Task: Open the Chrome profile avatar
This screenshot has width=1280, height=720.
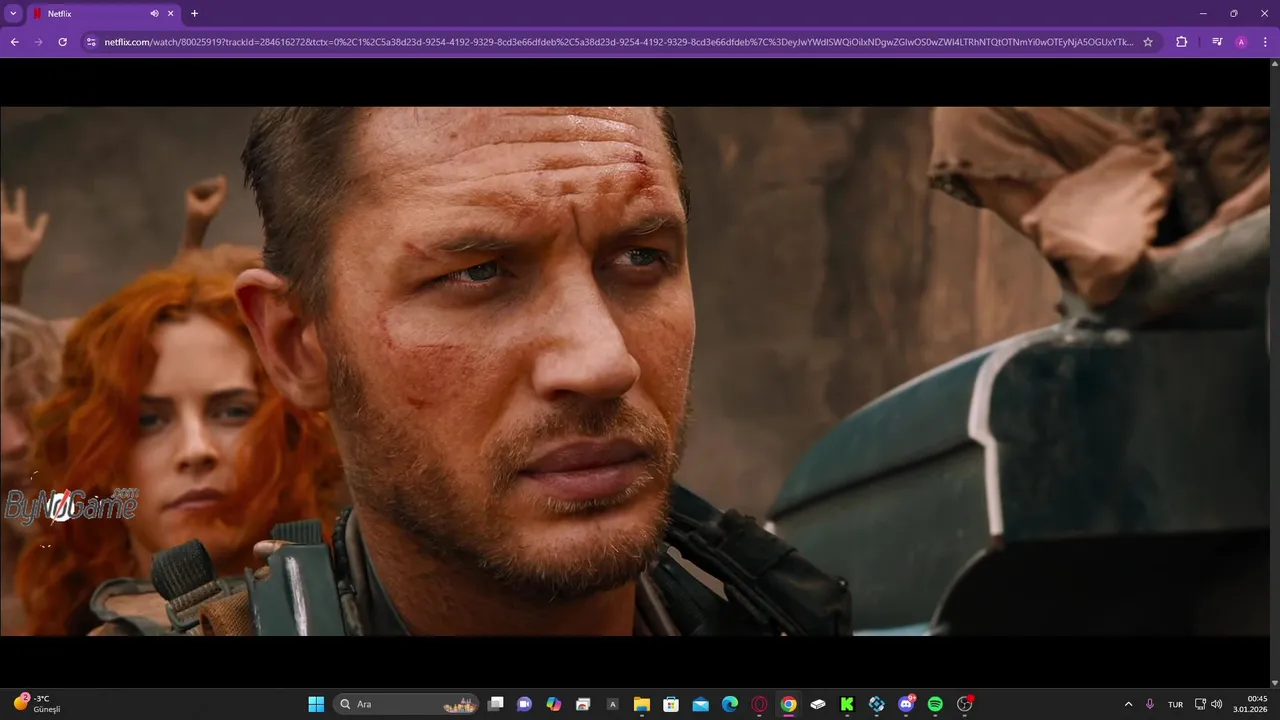Action: point(1241,42)
